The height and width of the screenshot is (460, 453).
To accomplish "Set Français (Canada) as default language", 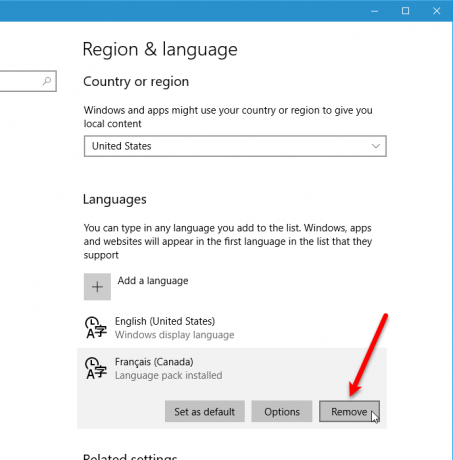I will [205, 412].
